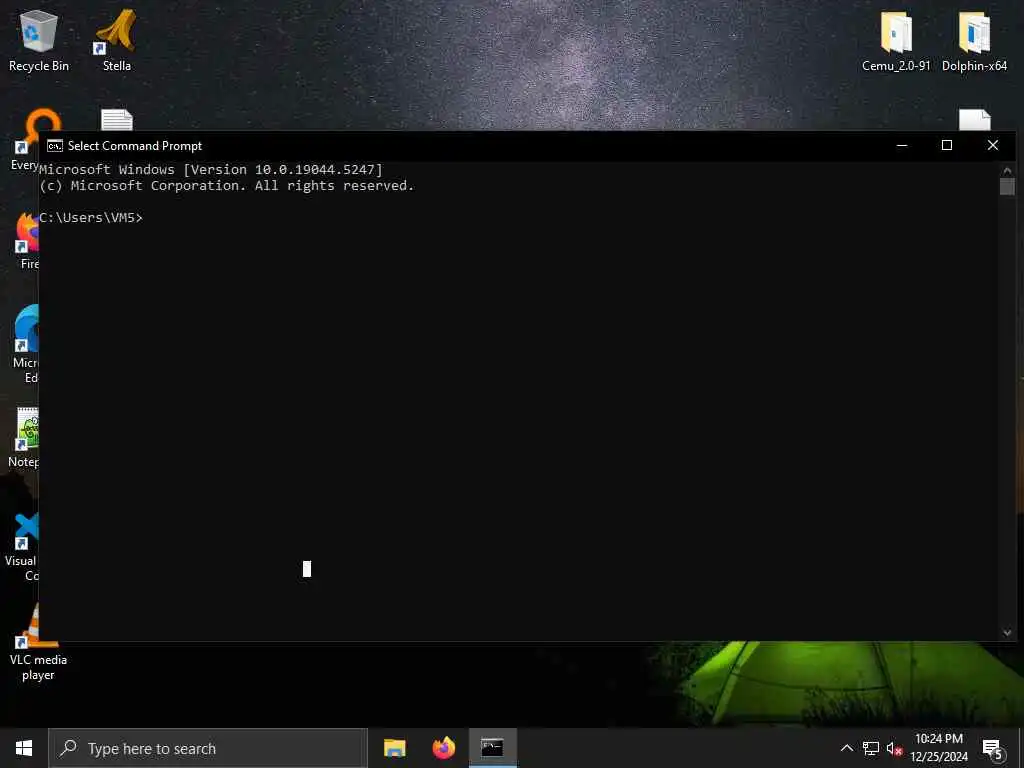Open the network status tray icon
The image size is (1024, 768).
coord(871,748)
